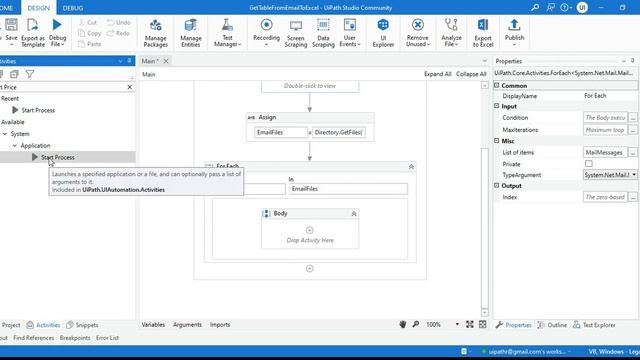Viewport: 640px width, 360px height.
Task: Click Analyze File icon
Action: [451, 25]
